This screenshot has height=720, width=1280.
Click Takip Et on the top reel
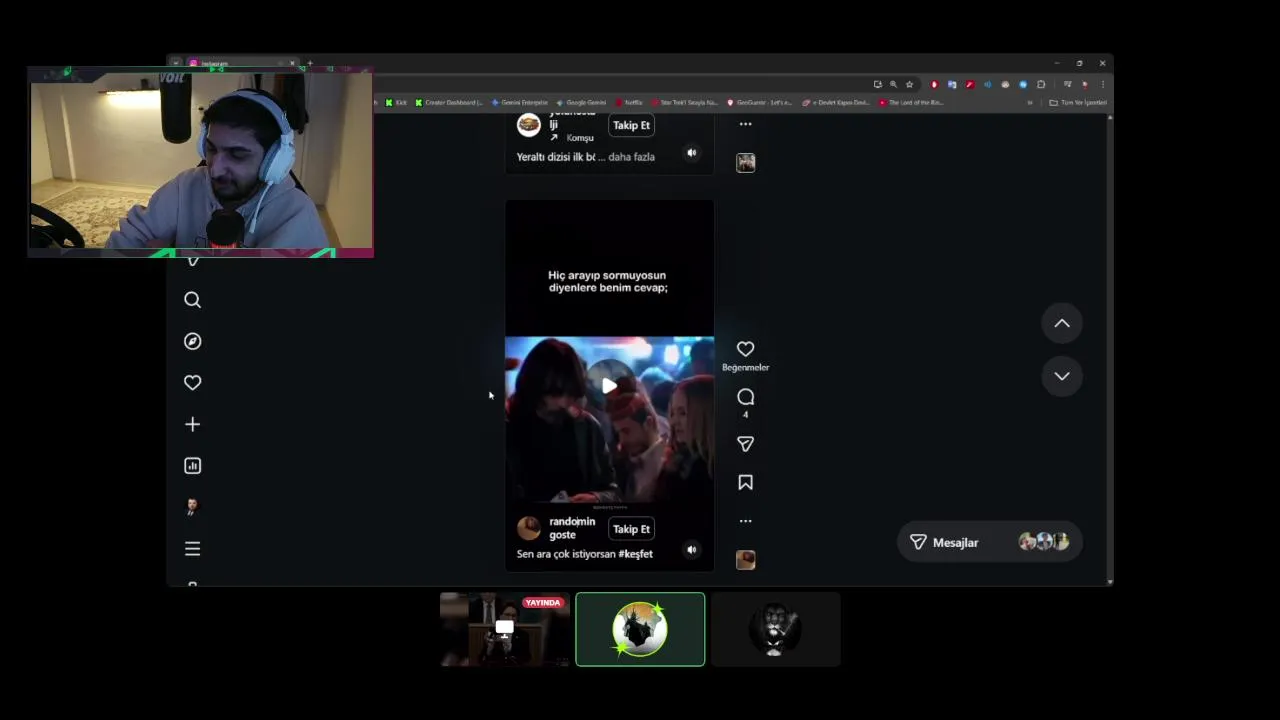coord(631,125)
